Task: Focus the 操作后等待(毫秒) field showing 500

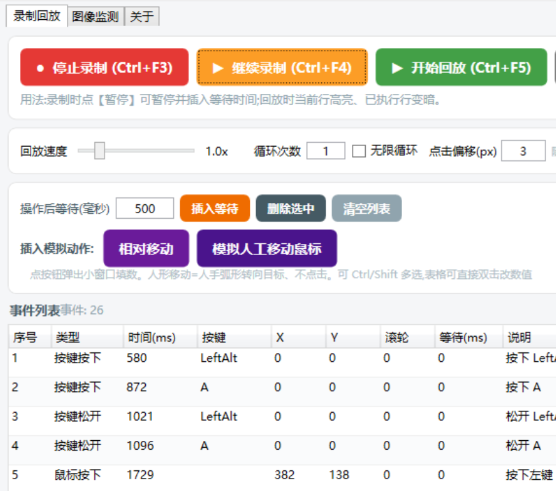Action: coord(145,208)
